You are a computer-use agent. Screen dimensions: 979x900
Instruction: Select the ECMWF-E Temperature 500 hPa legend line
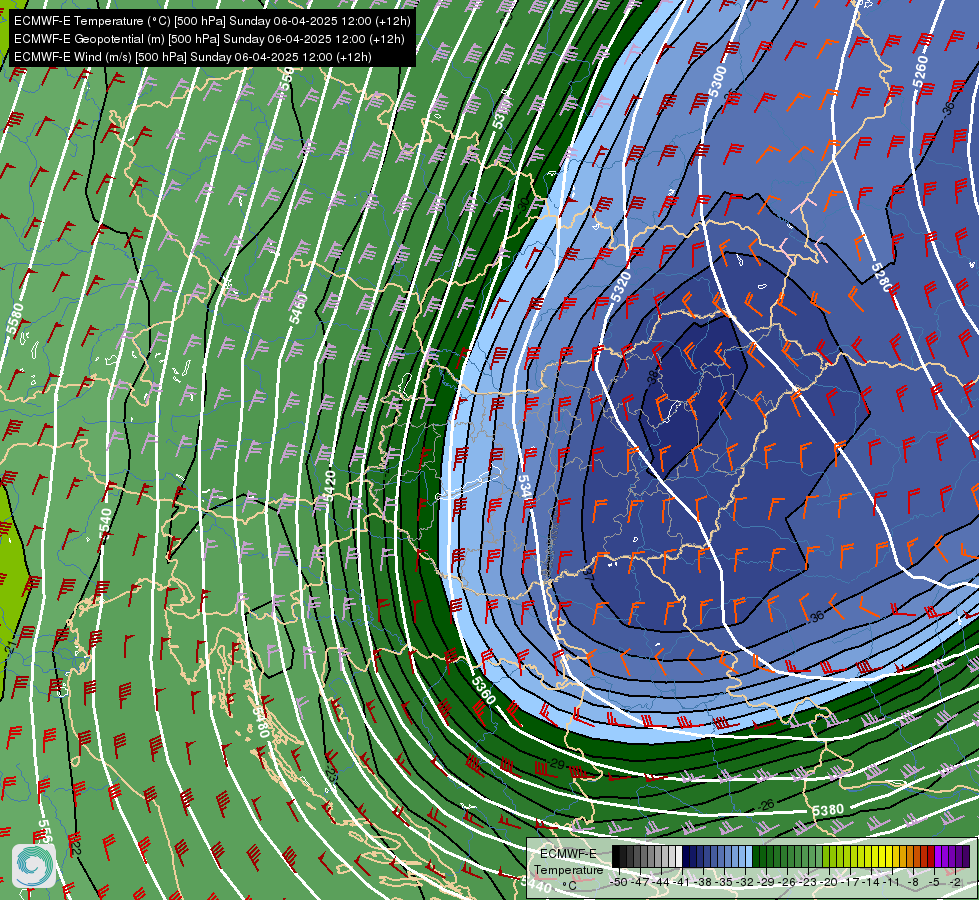212,21
